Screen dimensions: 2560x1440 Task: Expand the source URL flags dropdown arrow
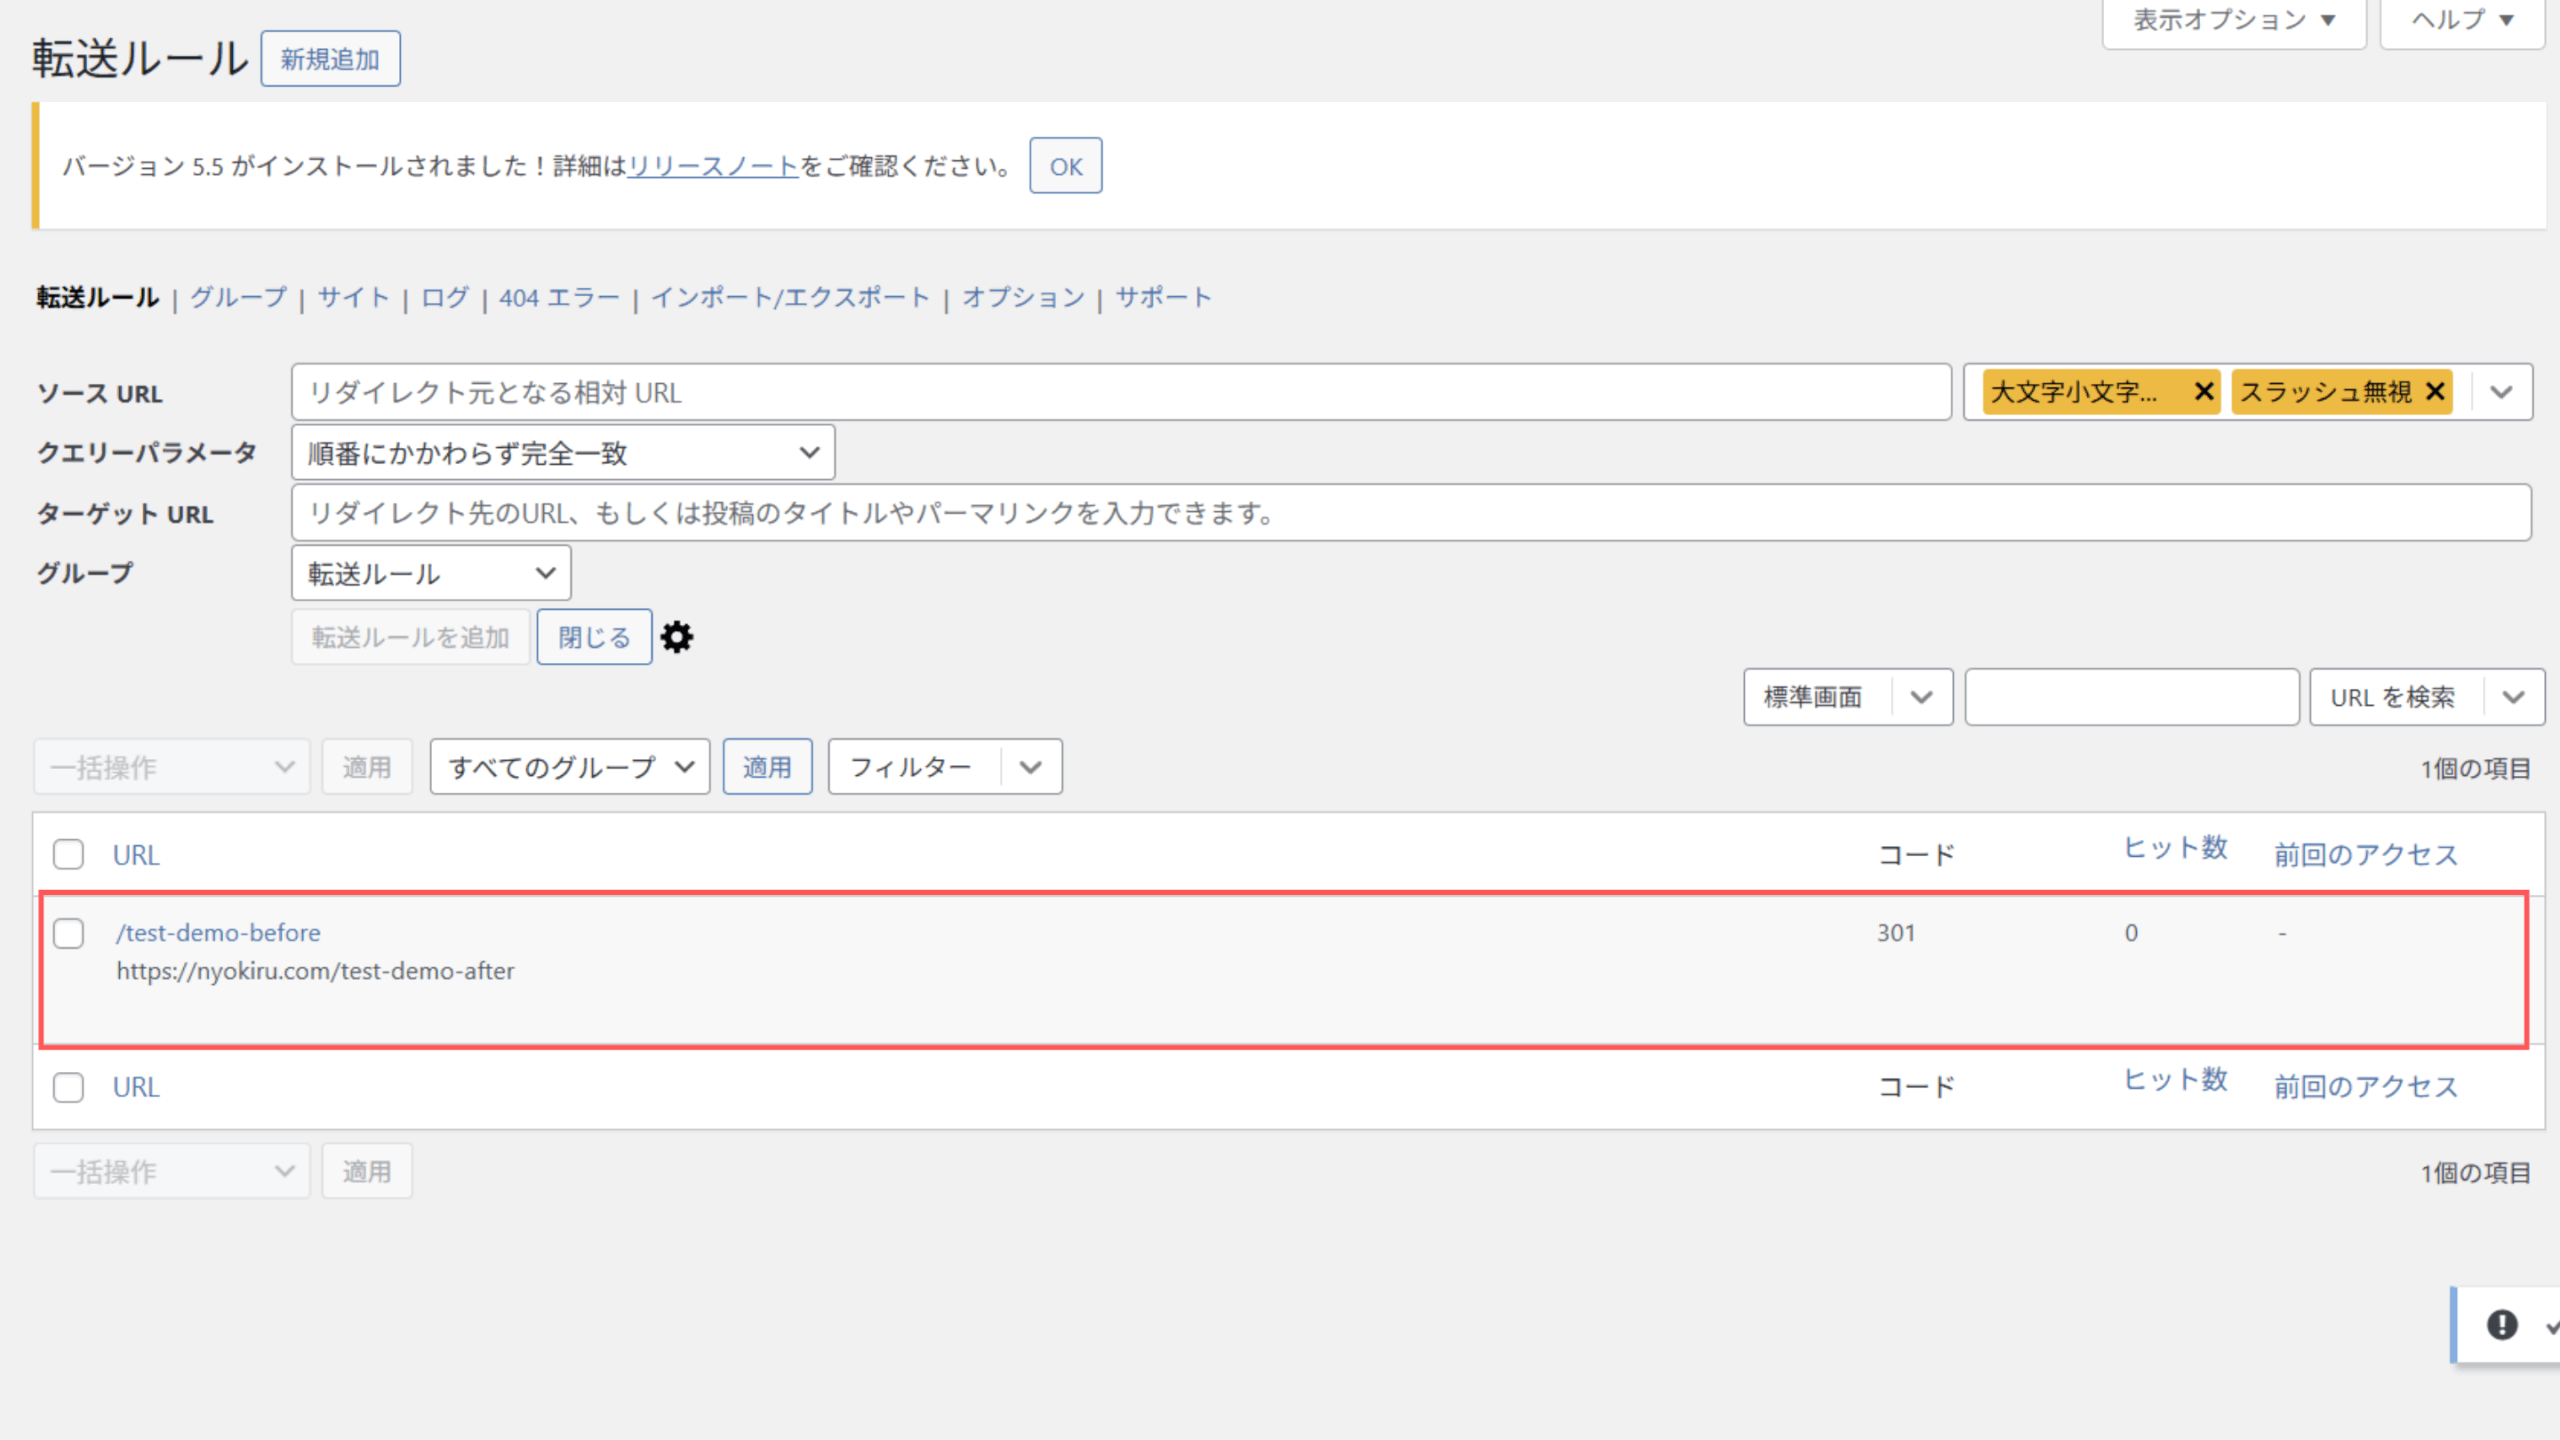click(x=2501, y=392)
